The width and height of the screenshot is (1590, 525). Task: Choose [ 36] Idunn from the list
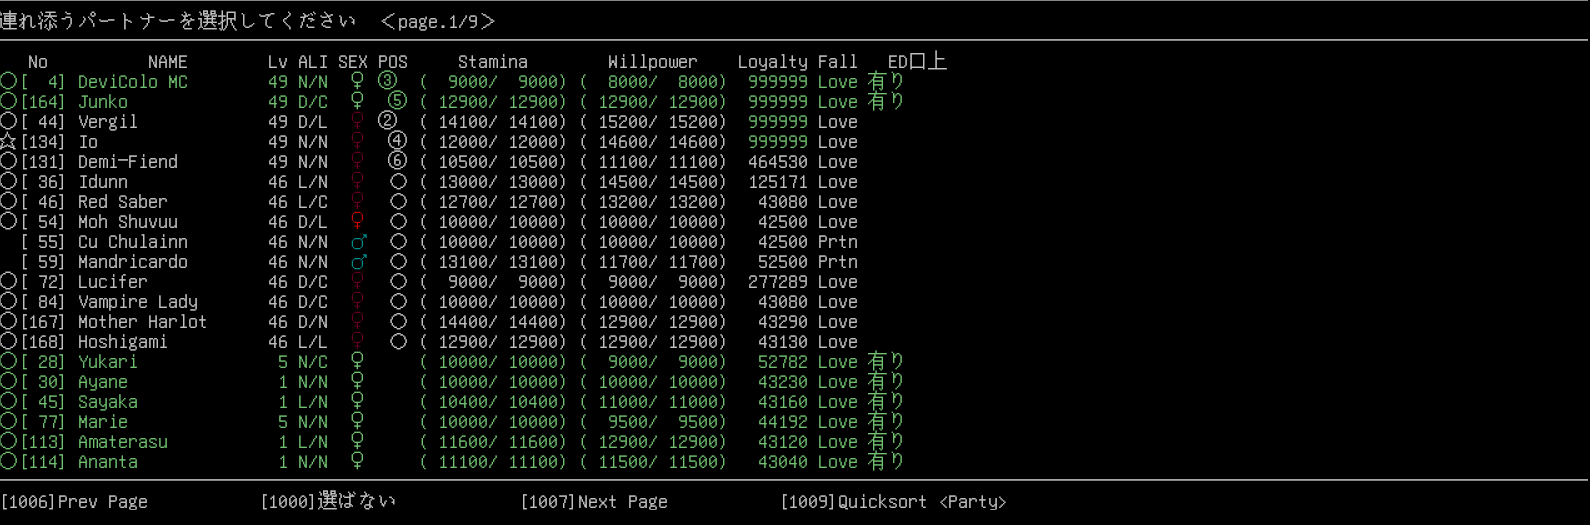coord(74,182)
